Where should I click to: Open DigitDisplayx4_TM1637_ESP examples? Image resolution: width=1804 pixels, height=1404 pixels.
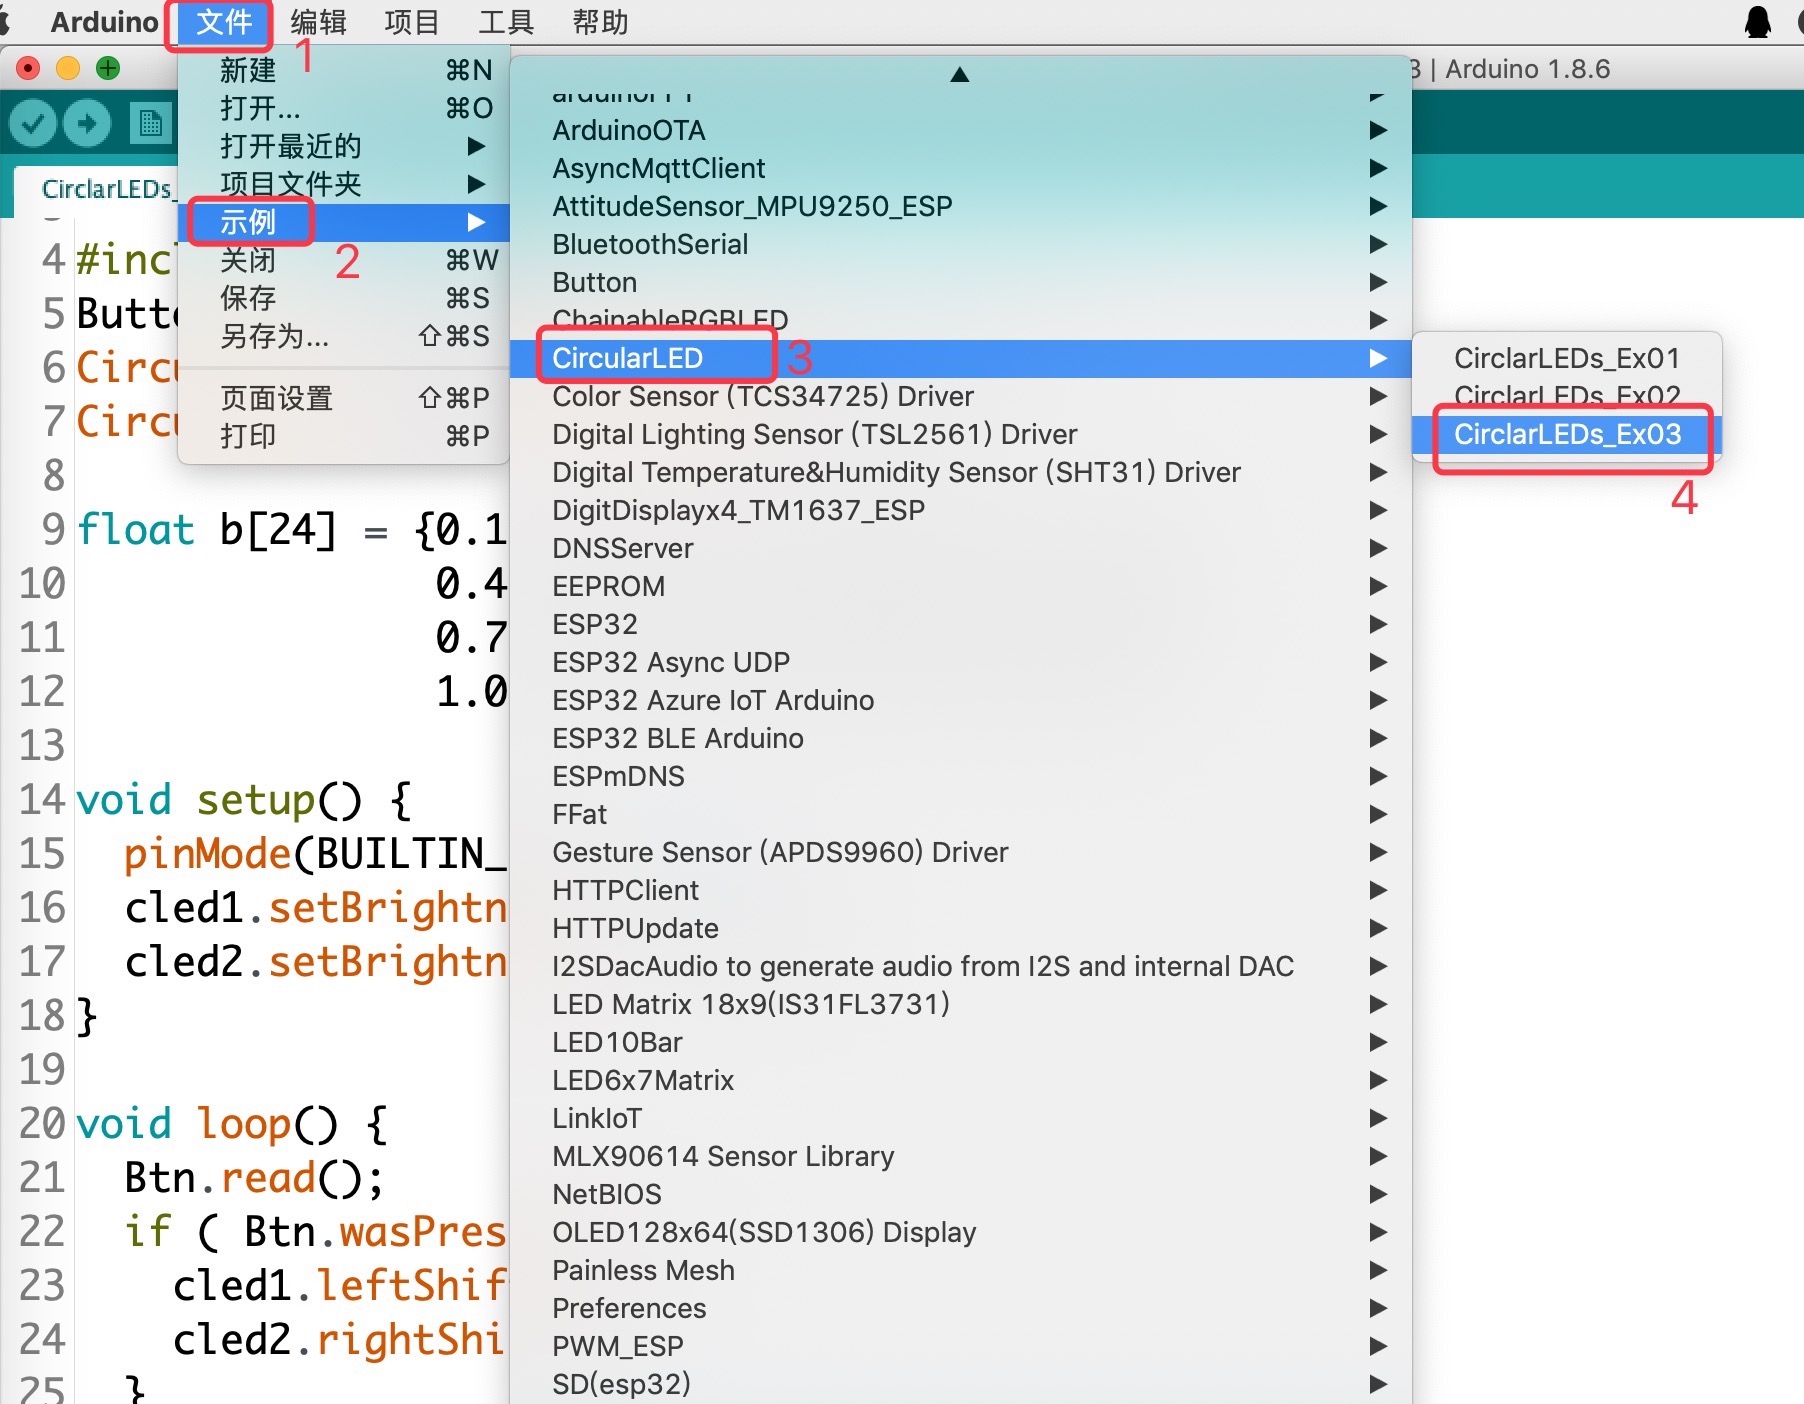click(x=960, y=510)
